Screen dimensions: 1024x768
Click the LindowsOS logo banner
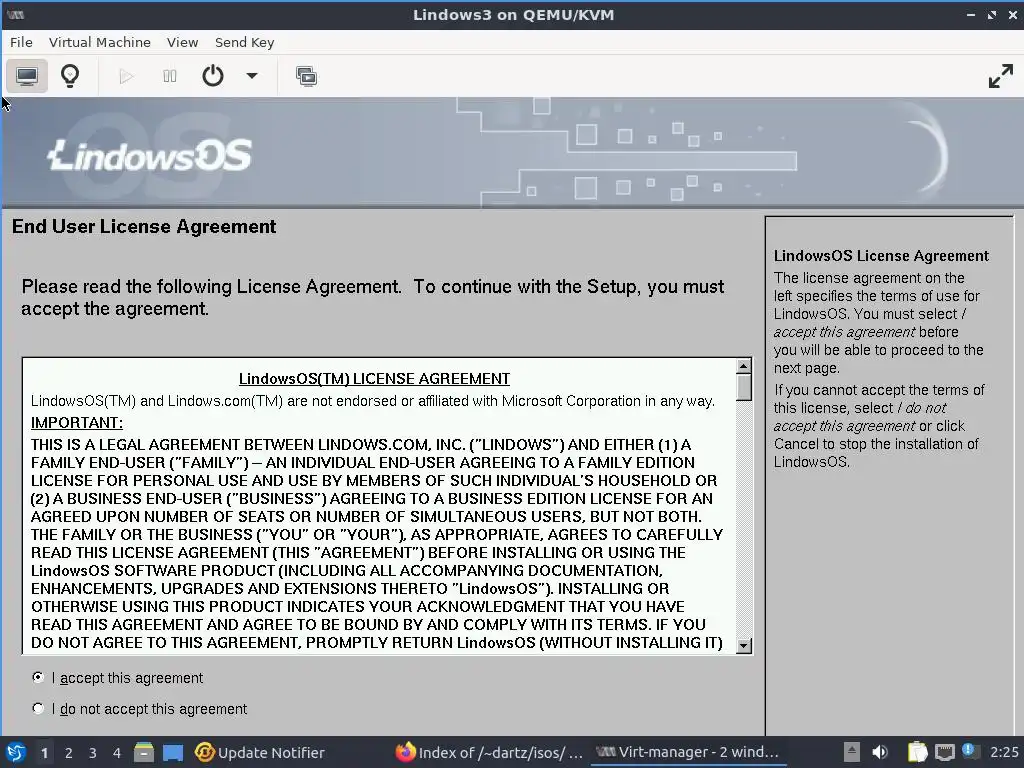coord(149,155)
